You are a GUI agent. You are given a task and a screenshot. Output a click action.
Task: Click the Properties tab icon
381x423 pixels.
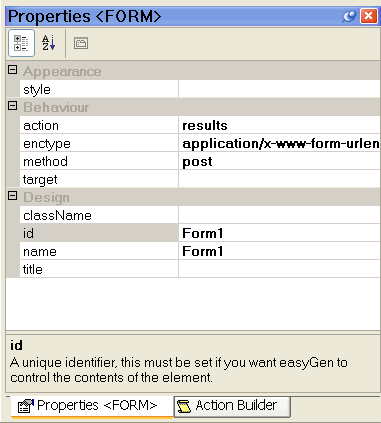[x=26, y=406]
